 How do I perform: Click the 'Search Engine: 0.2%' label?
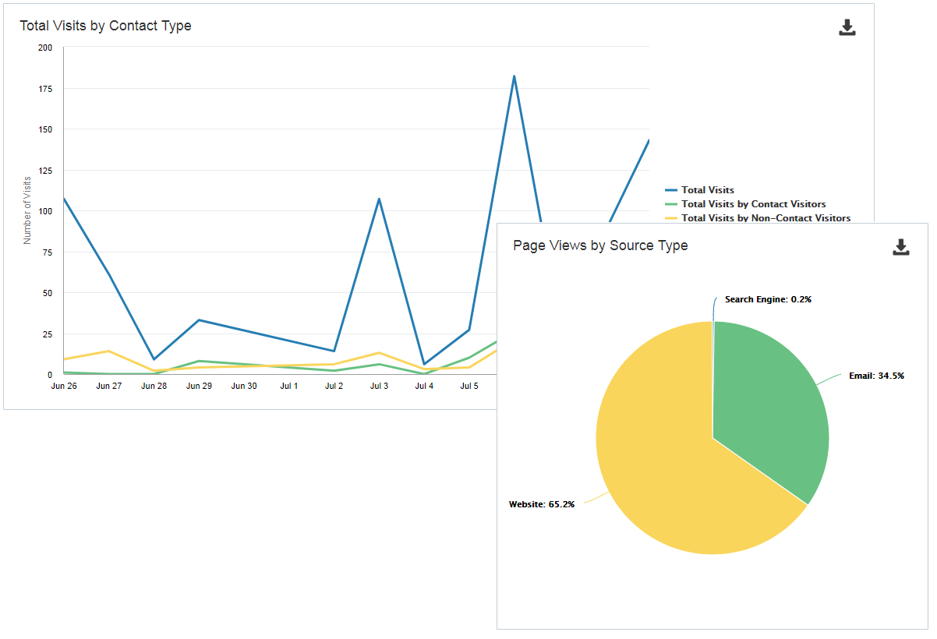click(x=768, y=299)
